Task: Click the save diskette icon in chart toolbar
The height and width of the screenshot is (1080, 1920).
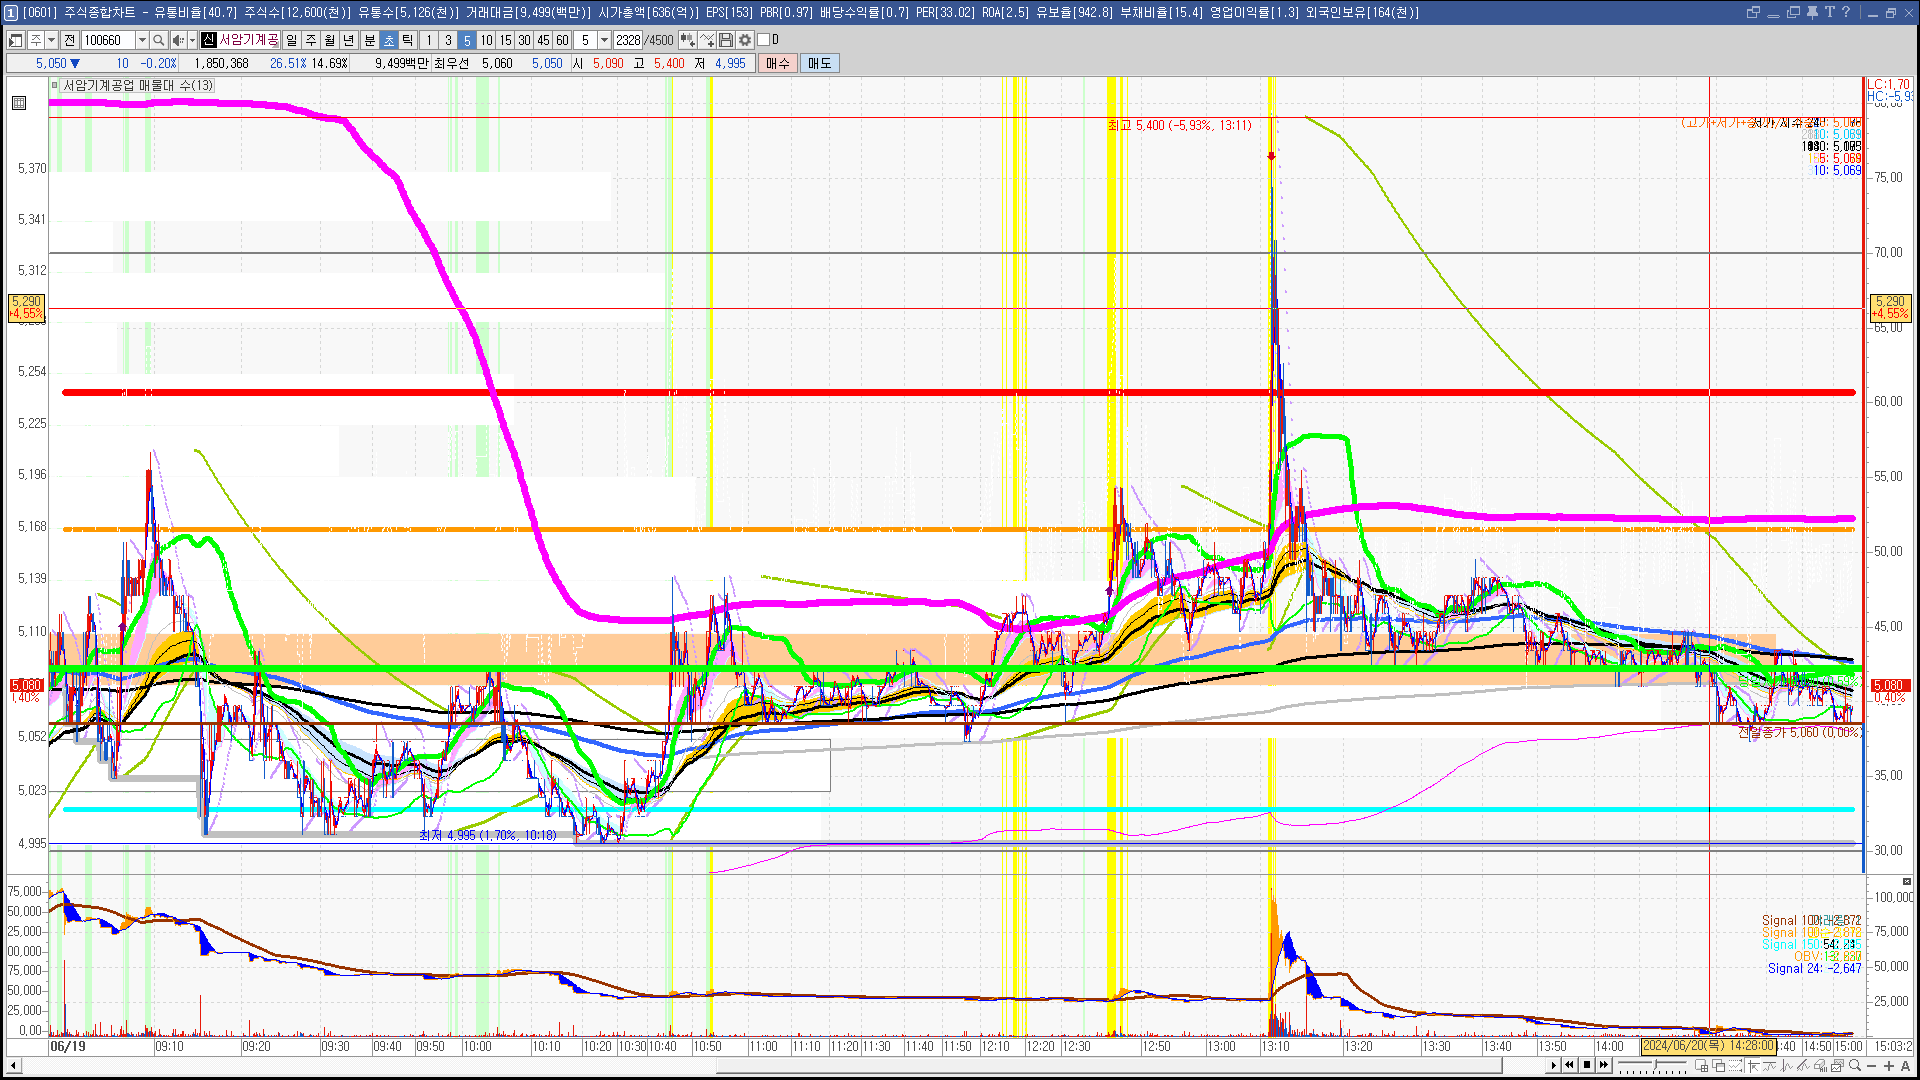Action: click(x=726, y=40)
